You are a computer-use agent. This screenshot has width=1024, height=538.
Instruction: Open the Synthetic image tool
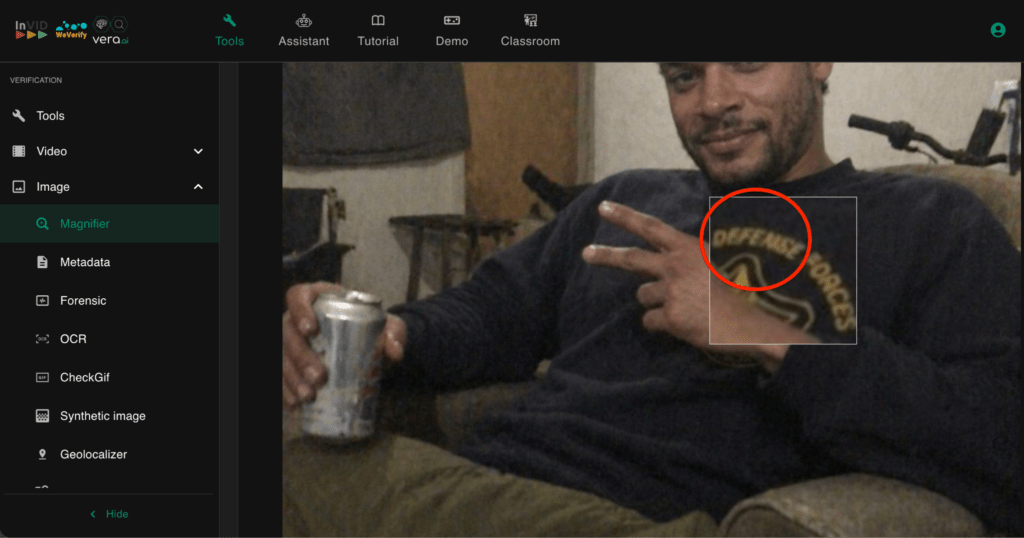click(102, 416)
